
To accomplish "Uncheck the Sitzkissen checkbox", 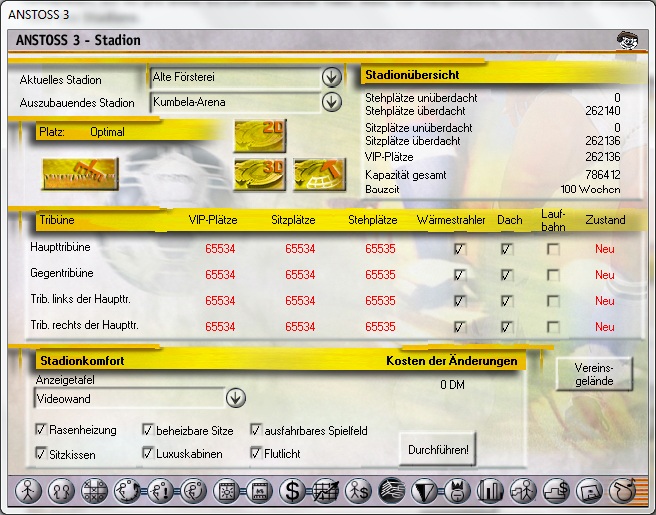I will tap(41, 454).
